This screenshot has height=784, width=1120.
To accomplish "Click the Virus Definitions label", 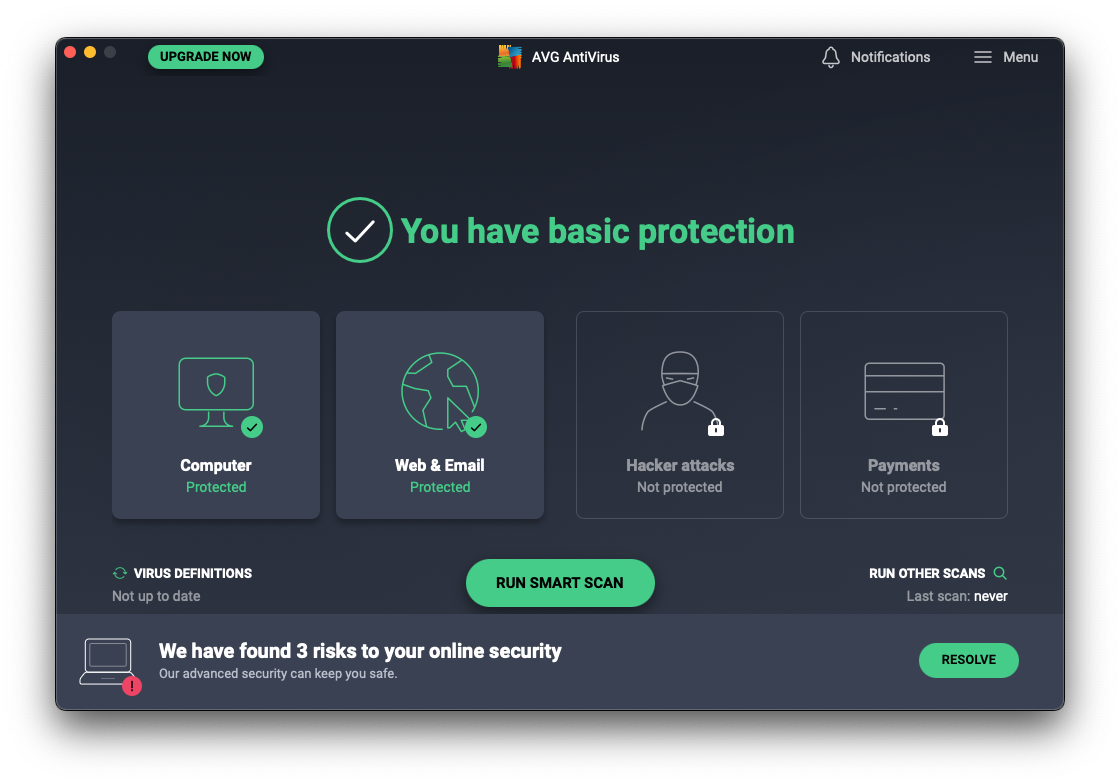I will pyautogui.click(x=193, y=573).
